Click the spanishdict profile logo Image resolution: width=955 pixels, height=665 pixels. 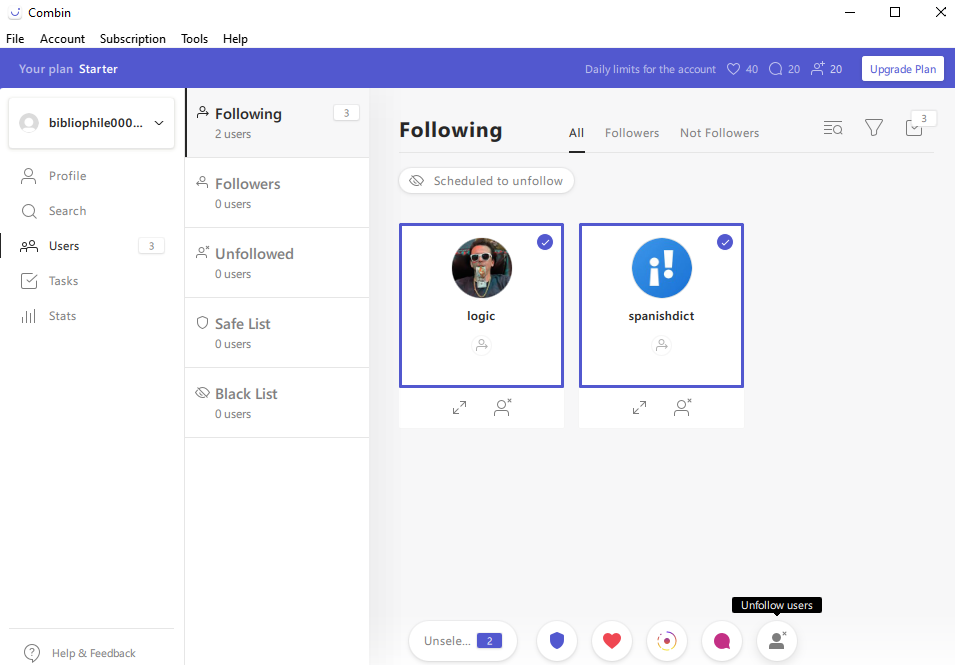(661, 268)
